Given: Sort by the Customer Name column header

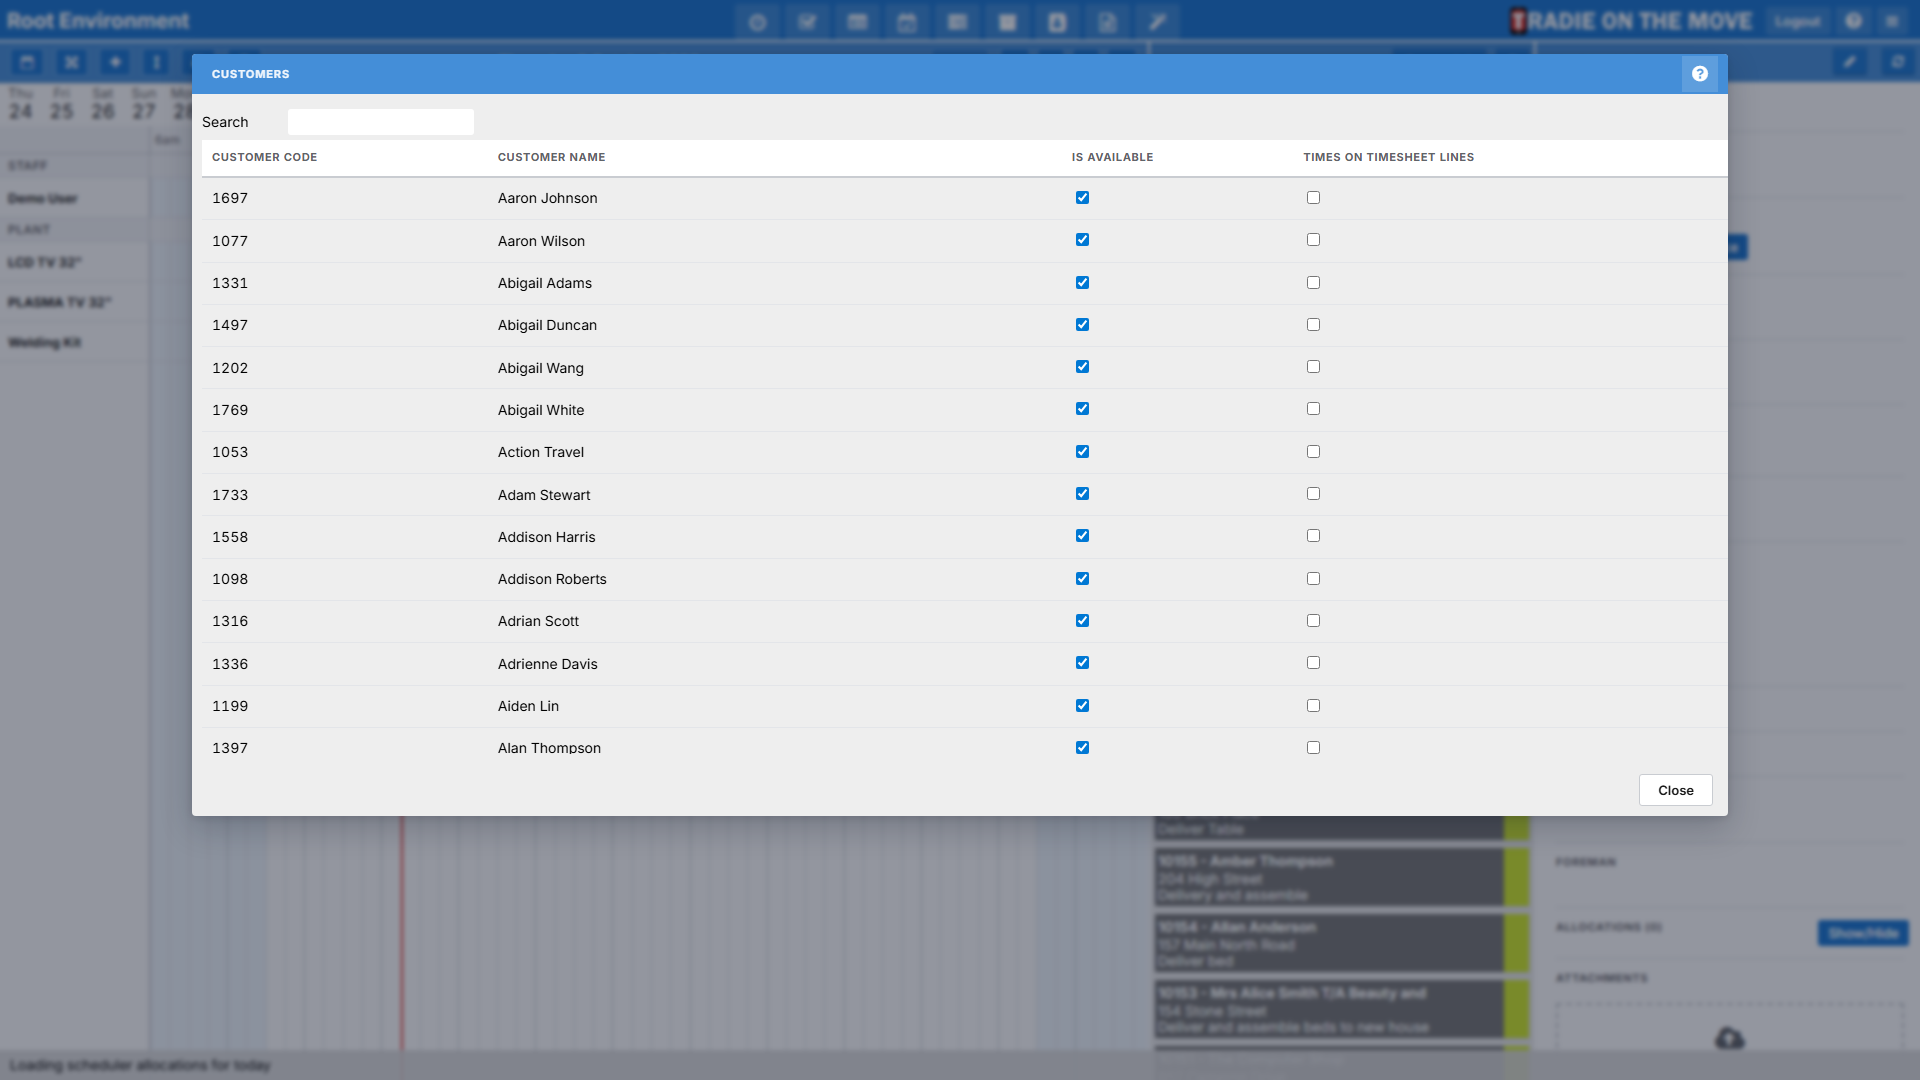Looking at the screenshot, I should [551, 157].
